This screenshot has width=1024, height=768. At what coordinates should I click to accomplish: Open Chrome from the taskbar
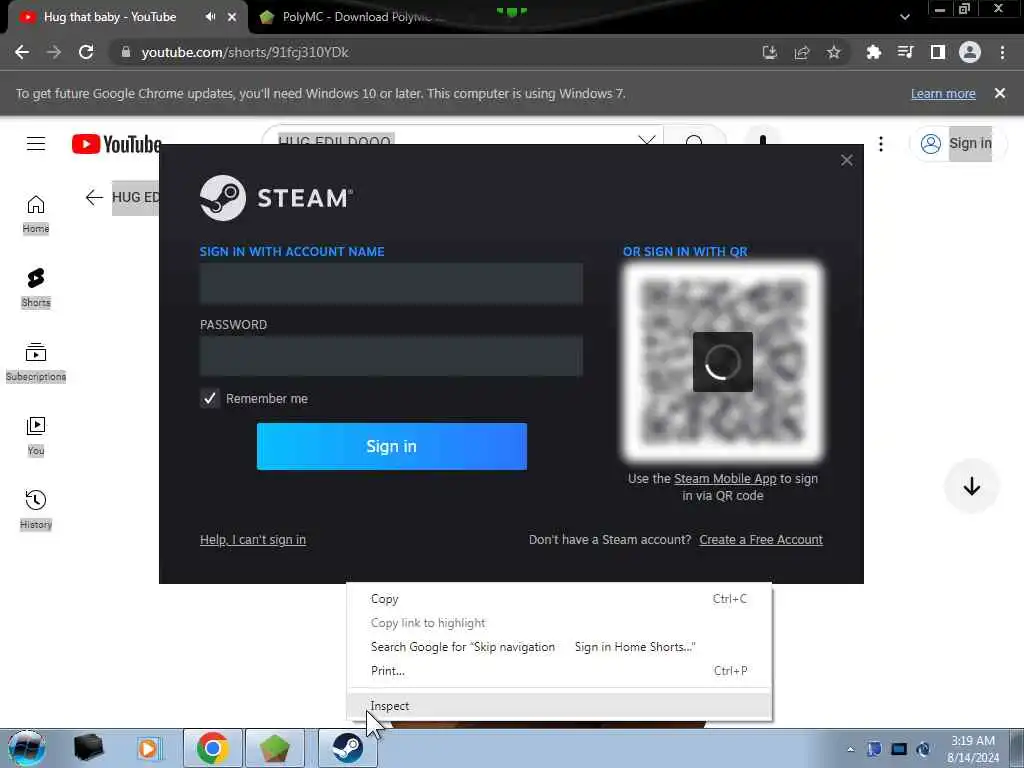pyautogui.click(x=212, y=748)
